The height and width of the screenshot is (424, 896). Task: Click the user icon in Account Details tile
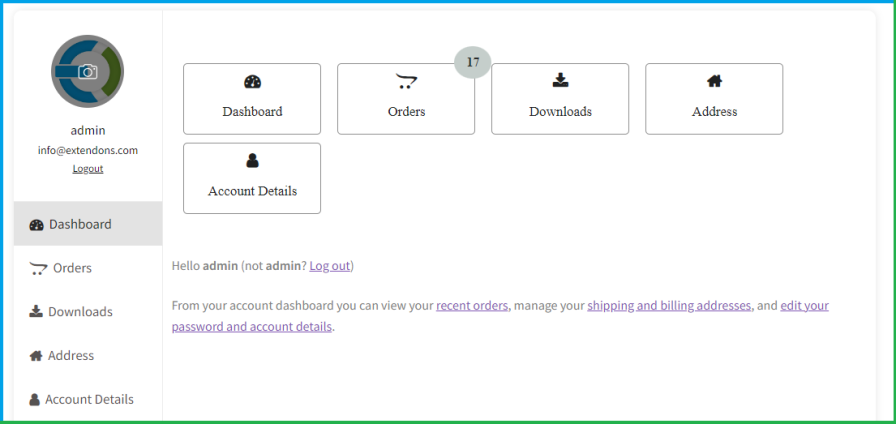252,160
